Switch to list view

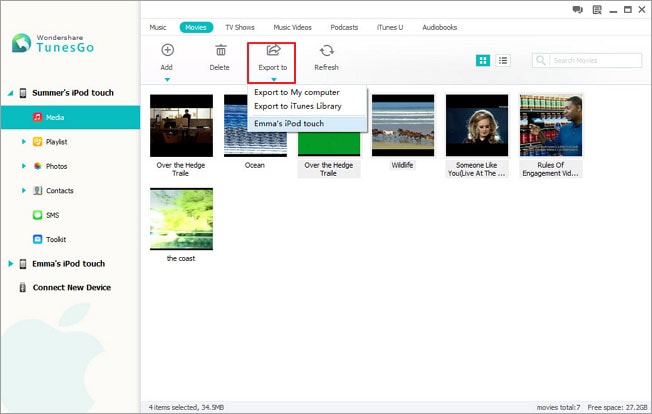503,61
